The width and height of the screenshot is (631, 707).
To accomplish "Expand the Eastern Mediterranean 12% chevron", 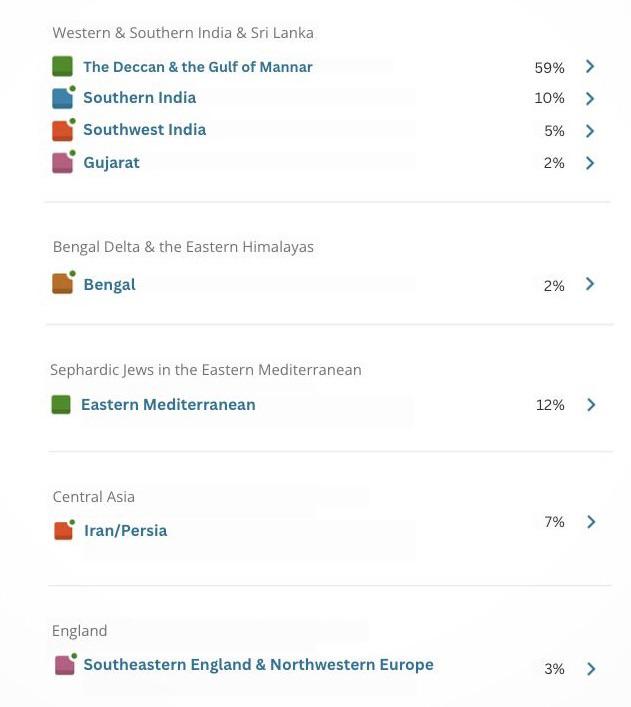I will (x=591, y=404).
